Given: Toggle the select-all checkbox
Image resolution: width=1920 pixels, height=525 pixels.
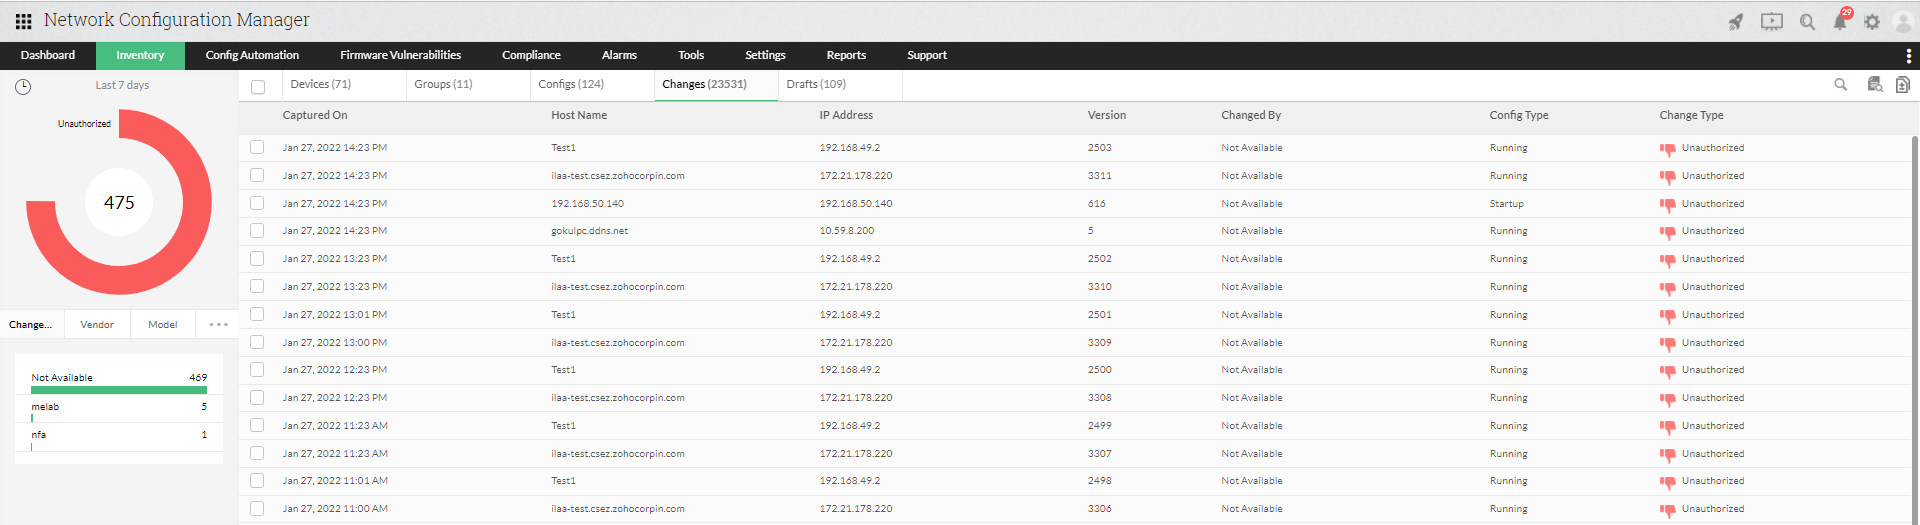Looking at the screenshot, I should (258, 87).
